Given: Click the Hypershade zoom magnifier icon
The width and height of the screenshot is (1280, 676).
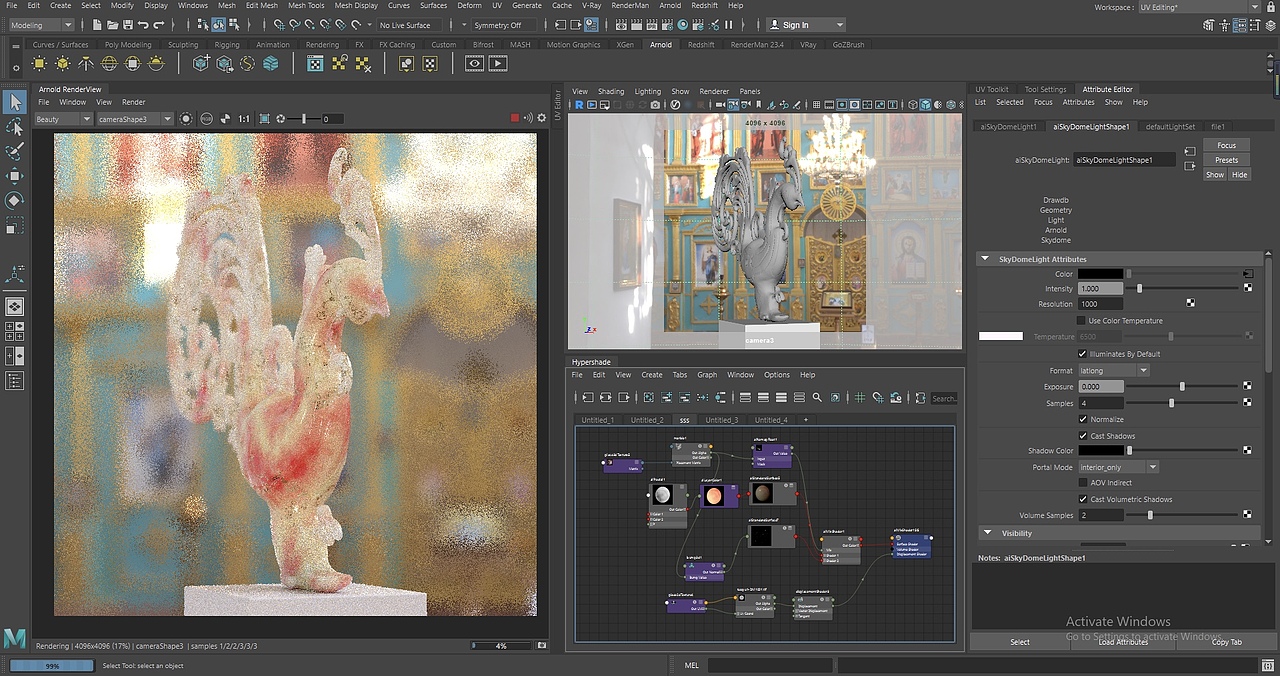Looking at the screenshot, I should (817, 398).
